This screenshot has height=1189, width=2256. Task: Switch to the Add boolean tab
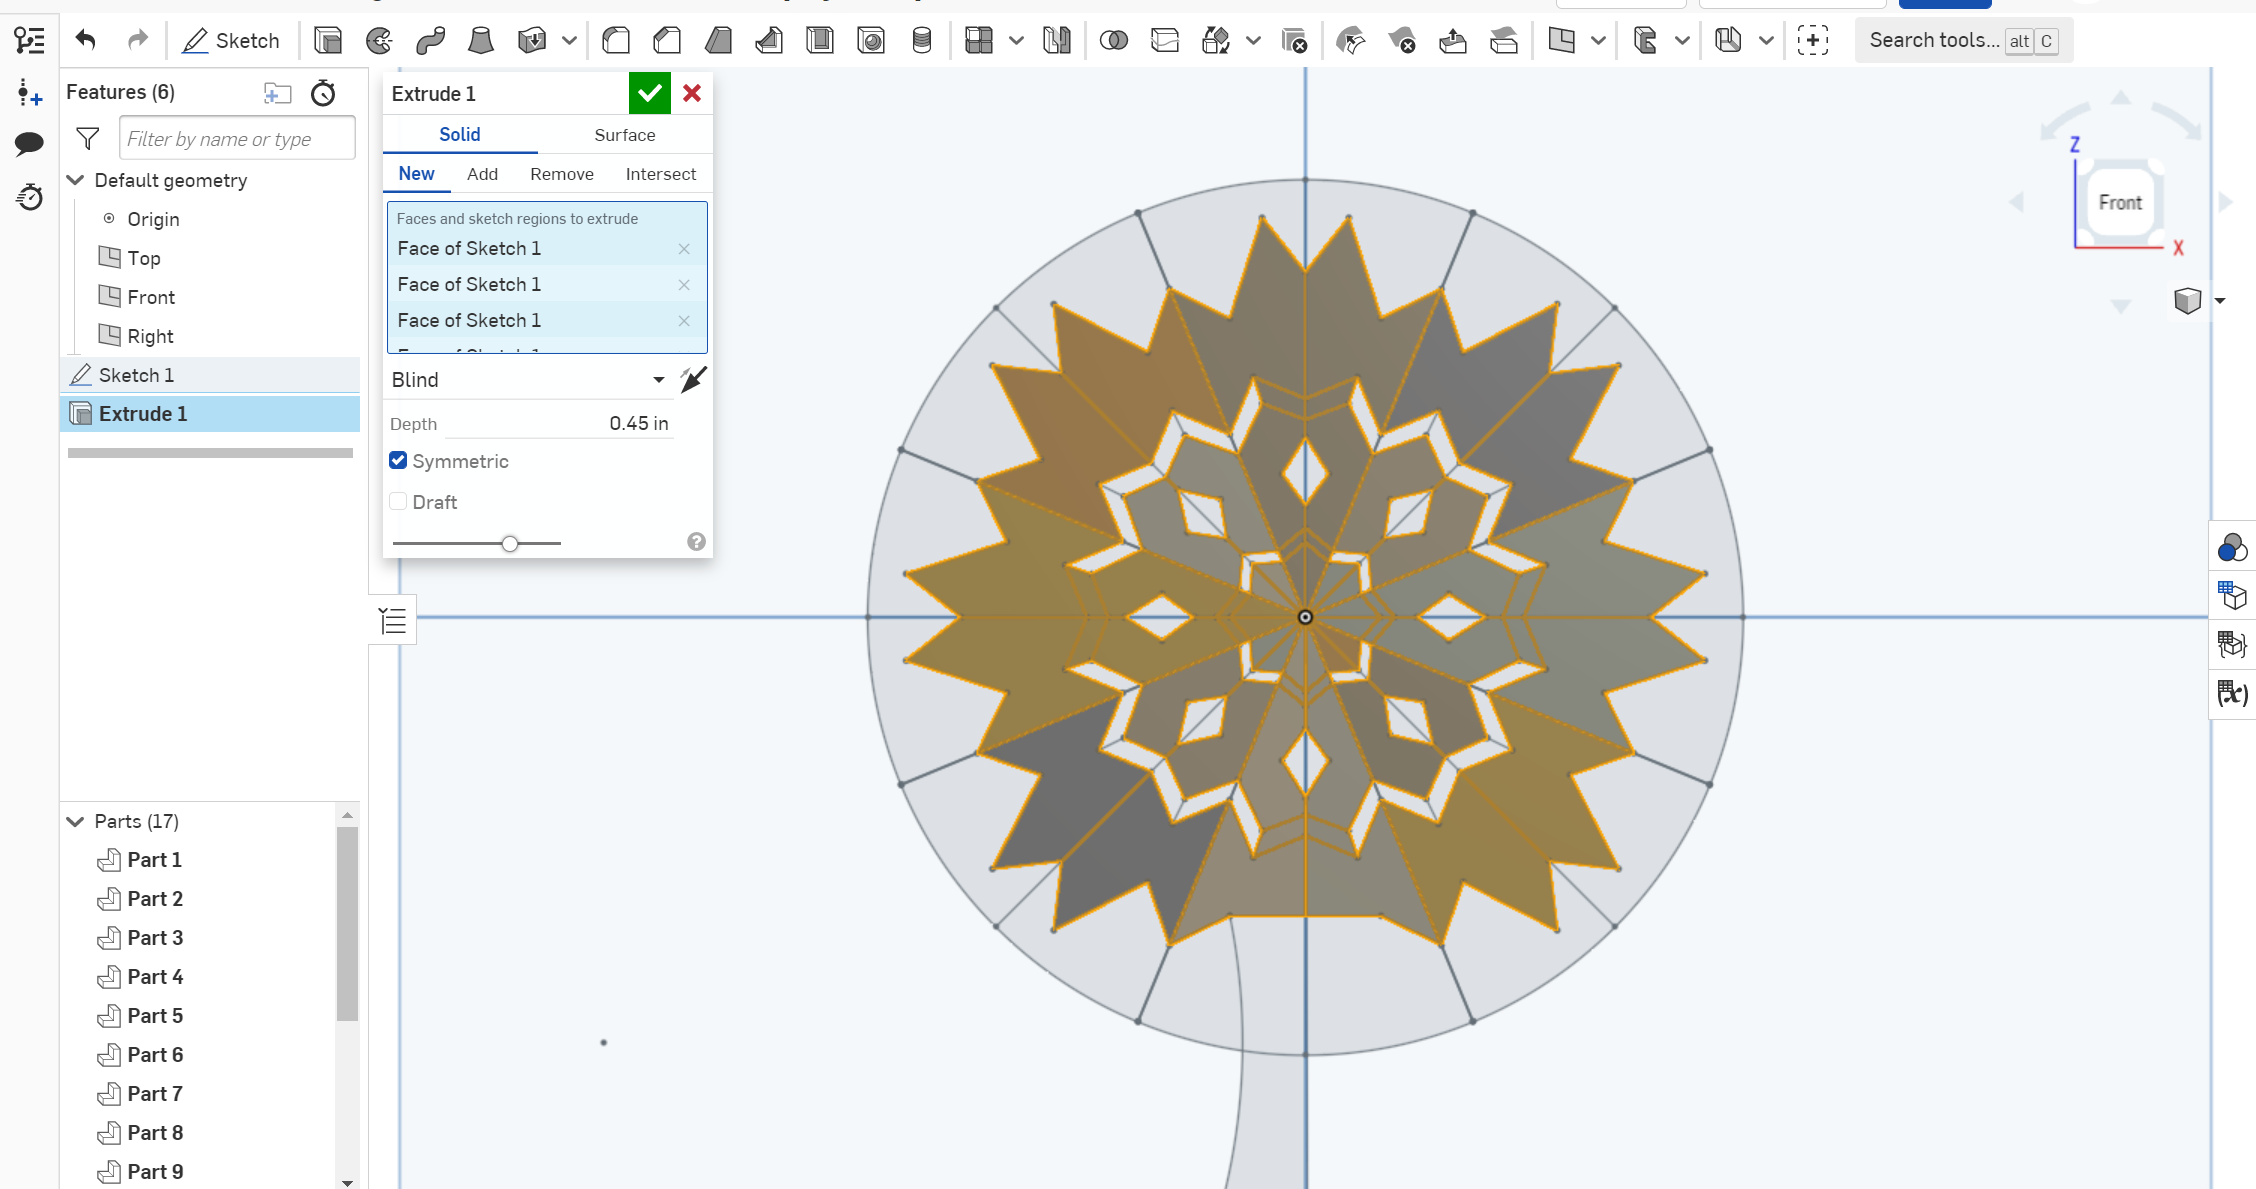coord(483,173)
